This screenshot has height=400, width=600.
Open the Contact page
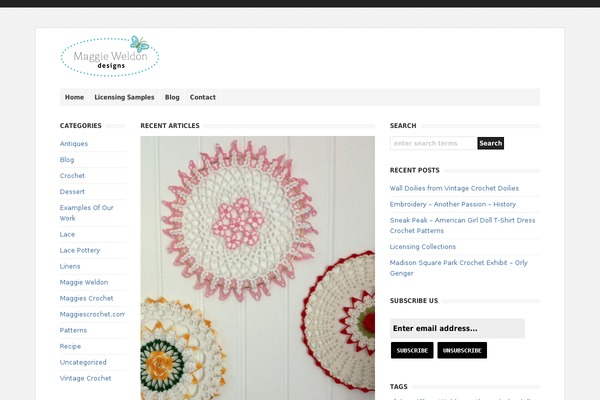203,97
